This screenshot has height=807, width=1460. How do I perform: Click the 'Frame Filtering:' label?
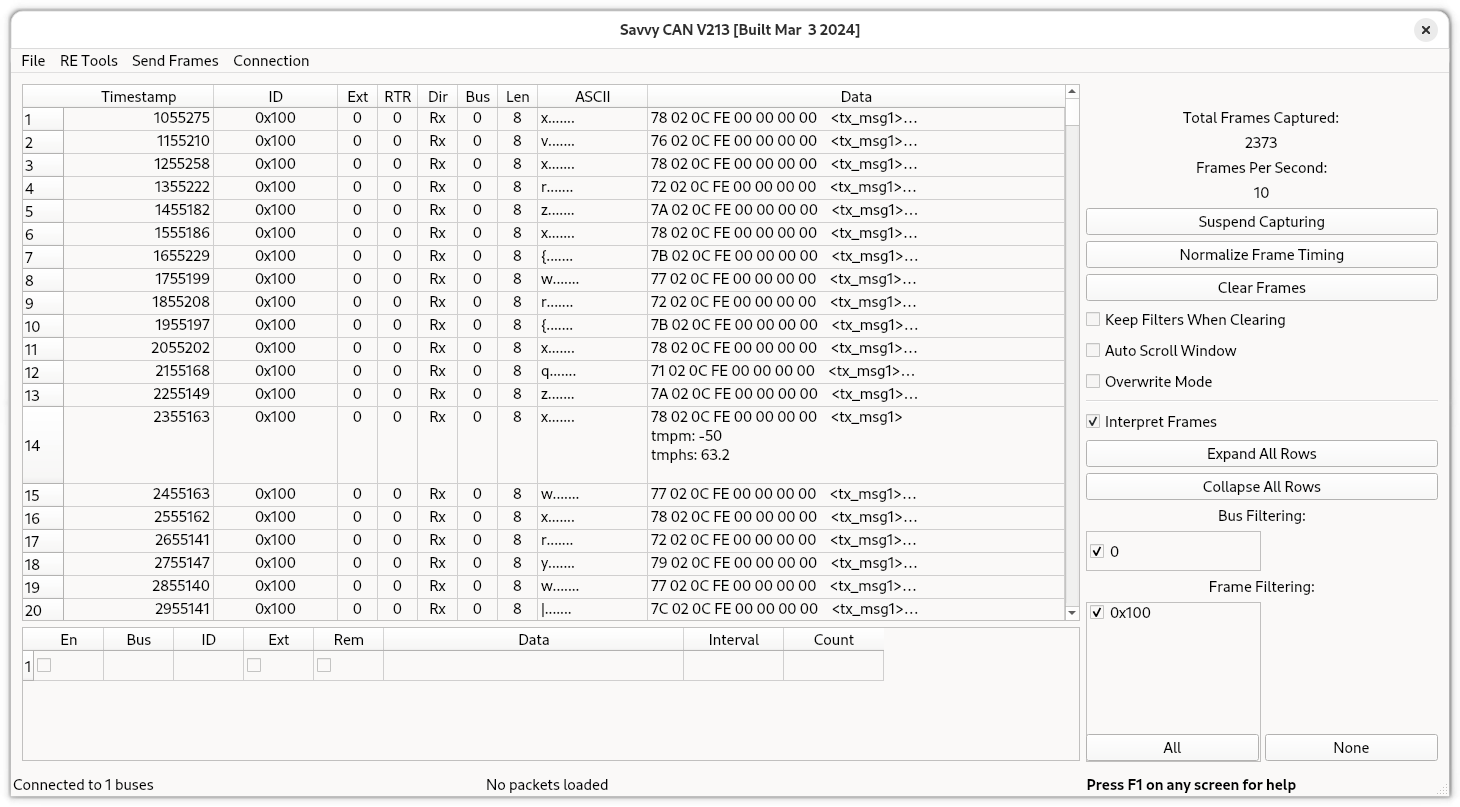click(1261, 587)
